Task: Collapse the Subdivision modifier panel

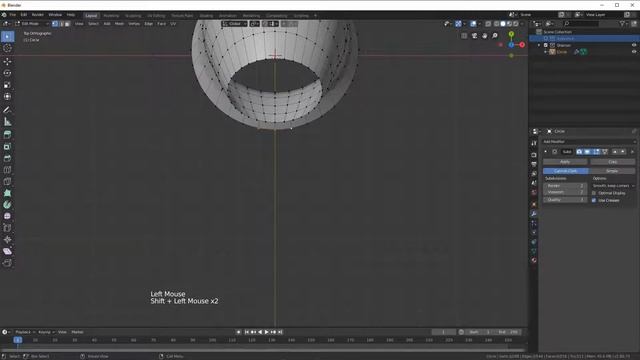Action: (x=546, y=152)
